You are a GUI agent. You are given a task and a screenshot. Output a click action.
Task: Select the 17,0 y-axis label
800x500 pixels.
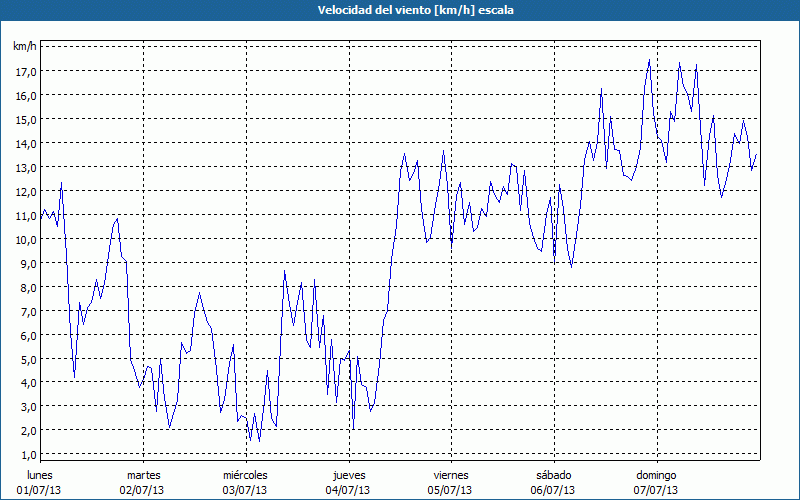tap(25, 72)
